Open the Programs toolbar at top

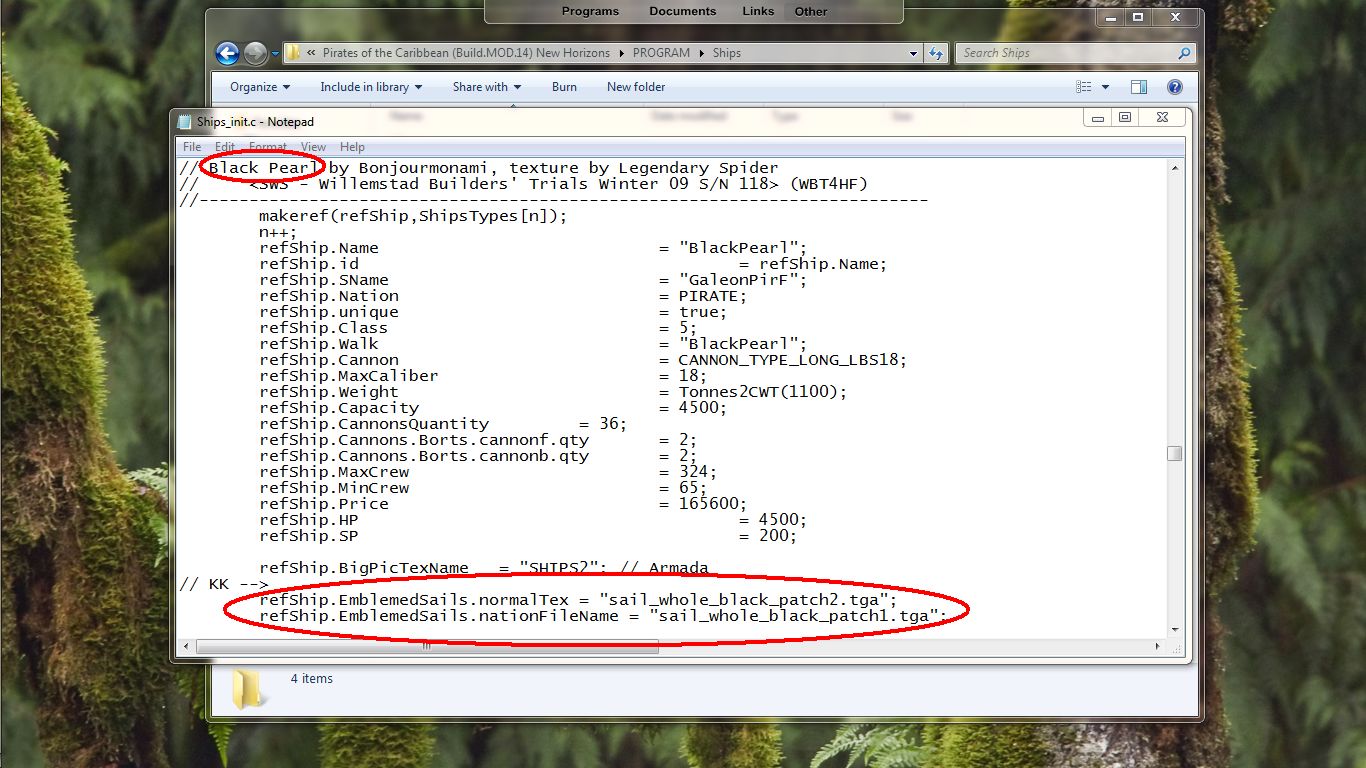pos(590,11)
